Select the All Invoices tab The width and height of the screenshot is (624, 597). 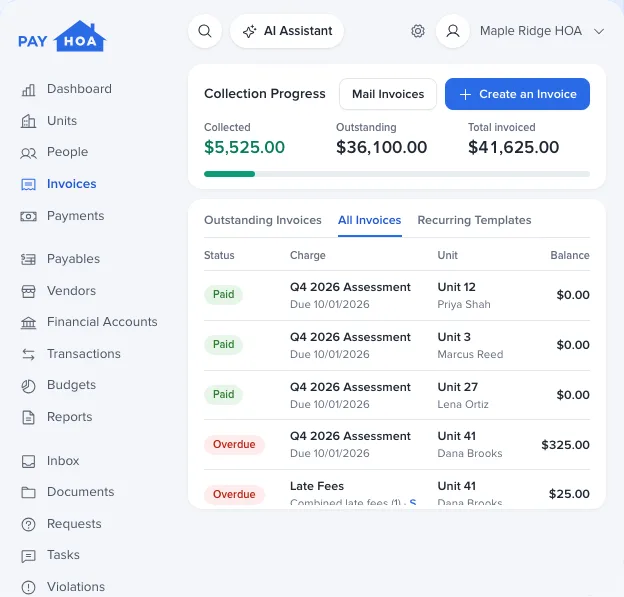click(369, 220)
